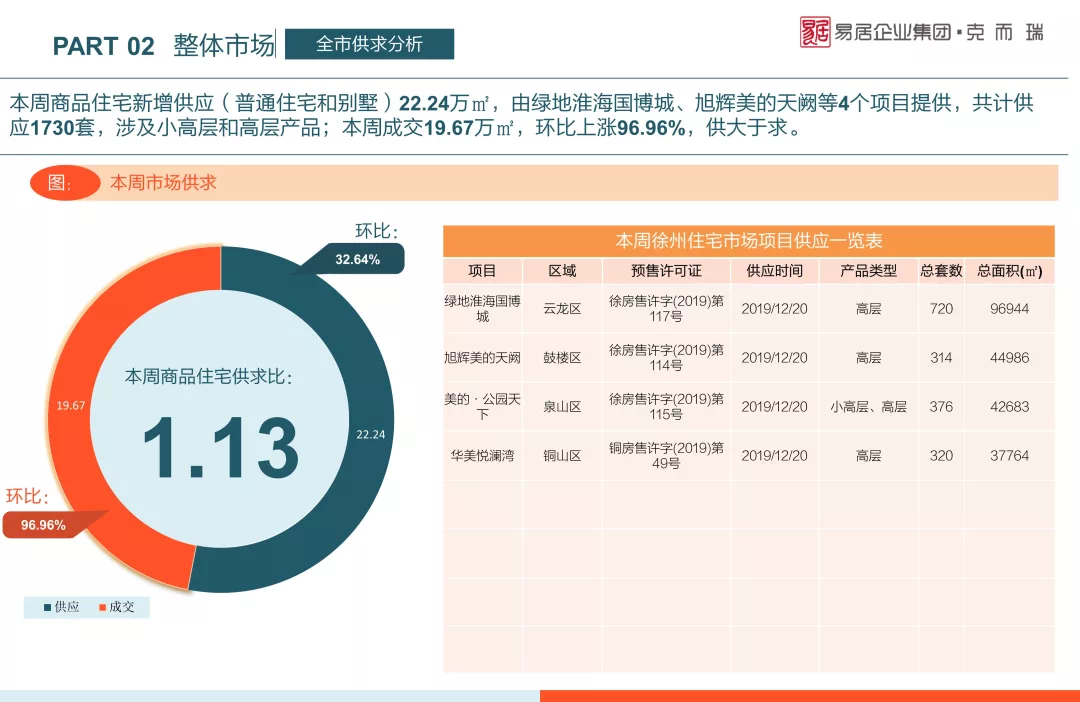Viewport: 1080px width, 702px height.
Task: Click the 37764 total area cell
Action: 1010,455
